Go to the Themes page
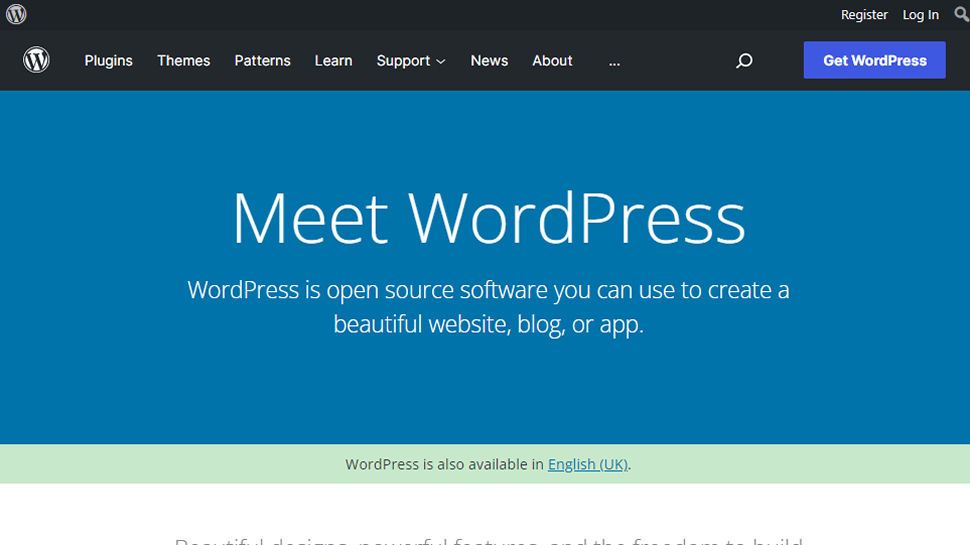This screenshot has height=545, width=970. (184, 61)
